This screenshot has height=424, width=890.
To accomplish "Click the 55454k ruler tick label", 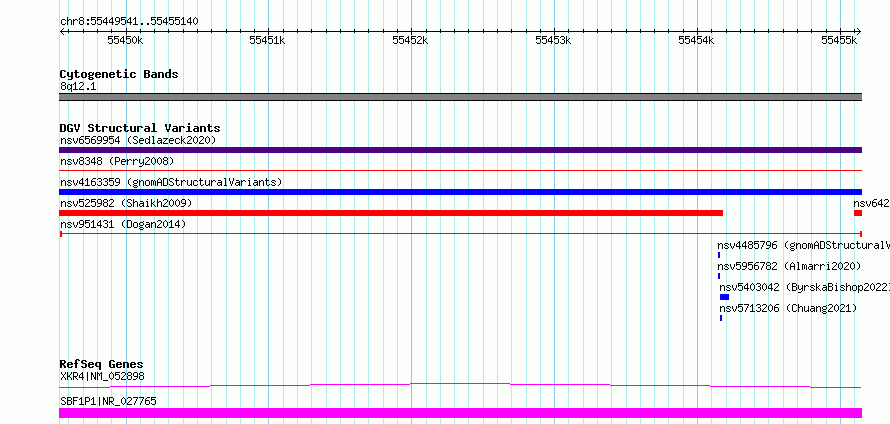I will [697, 40].
